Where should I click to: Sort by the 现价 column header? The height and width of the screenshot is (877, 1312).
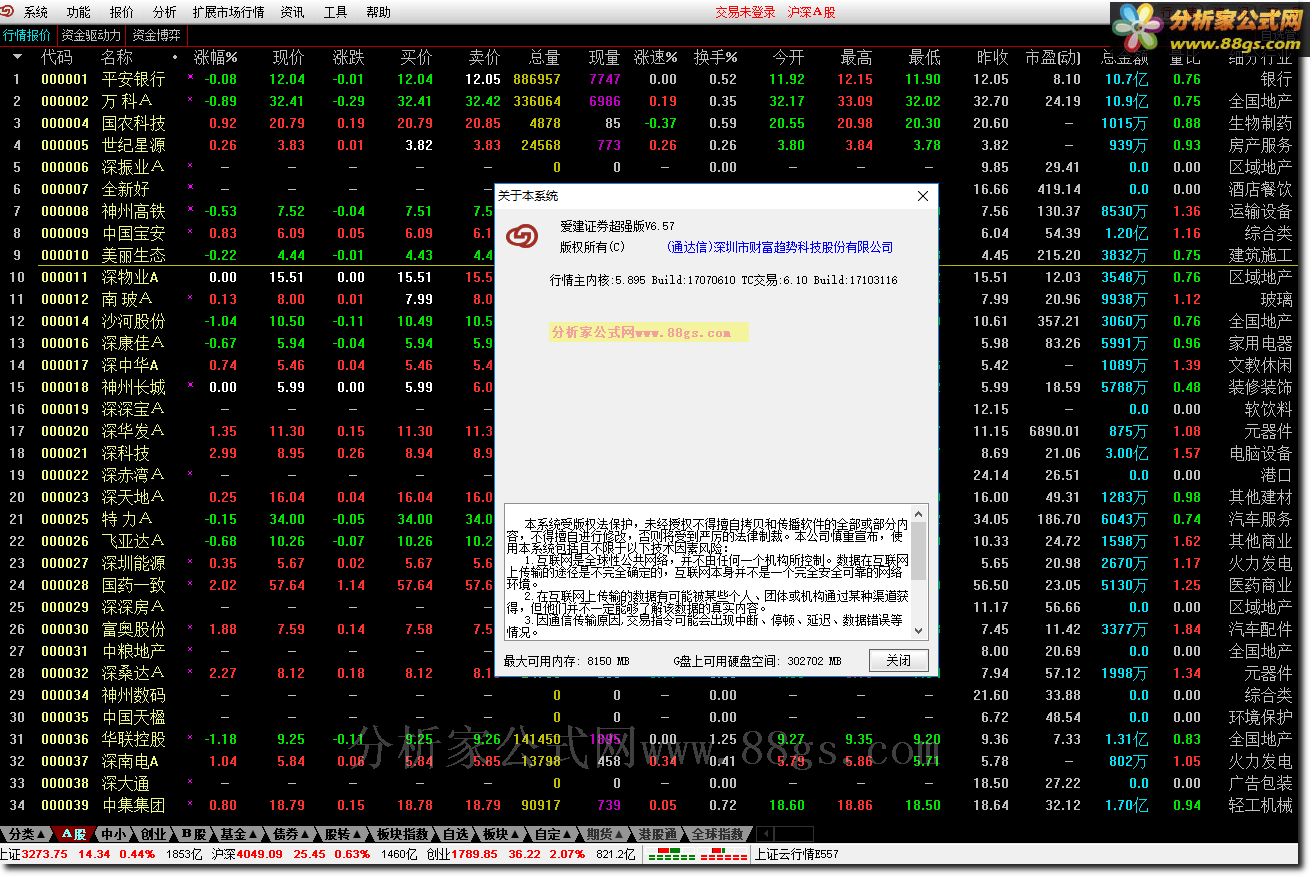(x=288, y=57)
